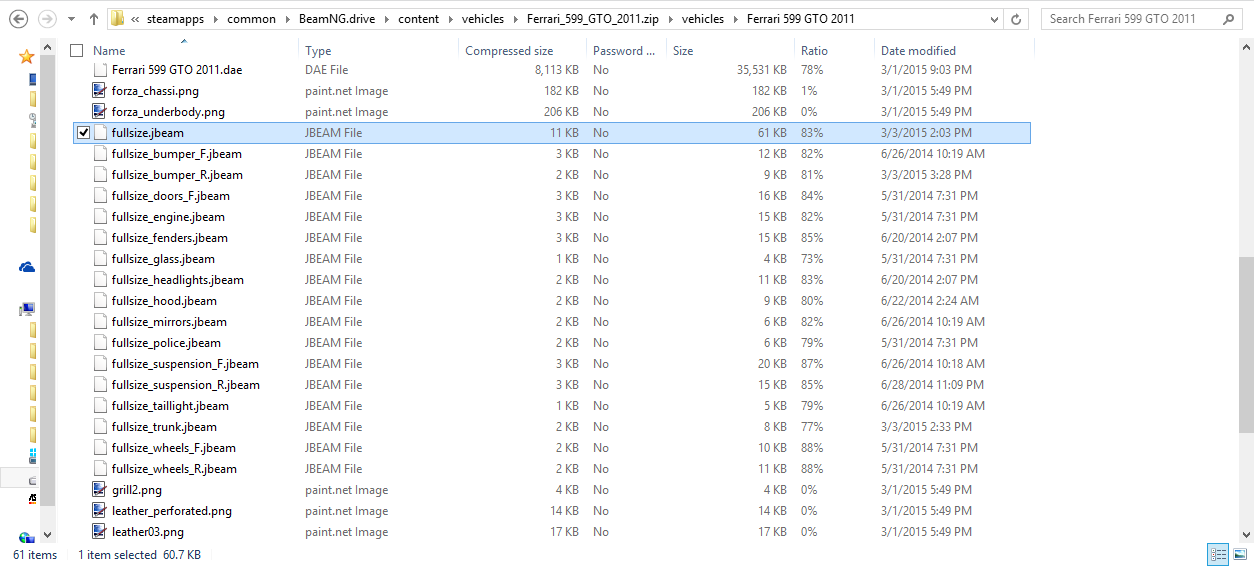The image size is (1254, 566).
Task: Navigate to content in the breadcrumb
Action: (x=417, y=19)
